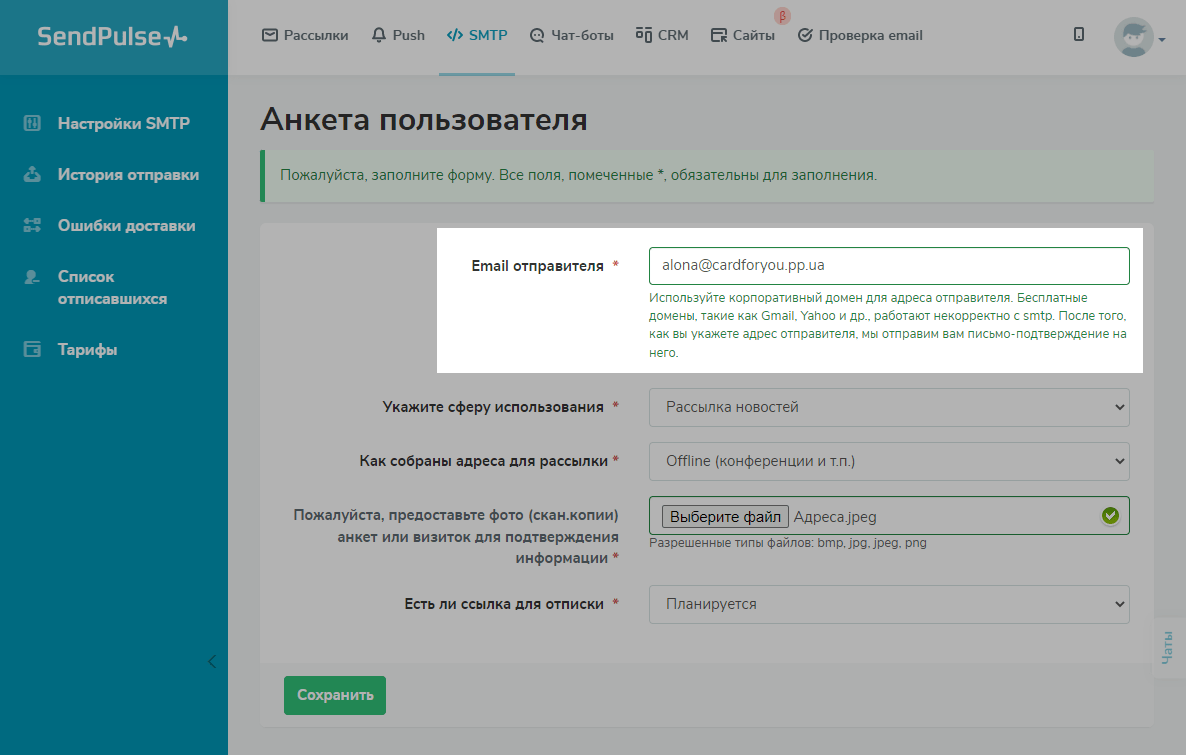Open the Есть ли ссылка для отписки dropdown
Screen dimensions: 1186x755
point(889,604)
